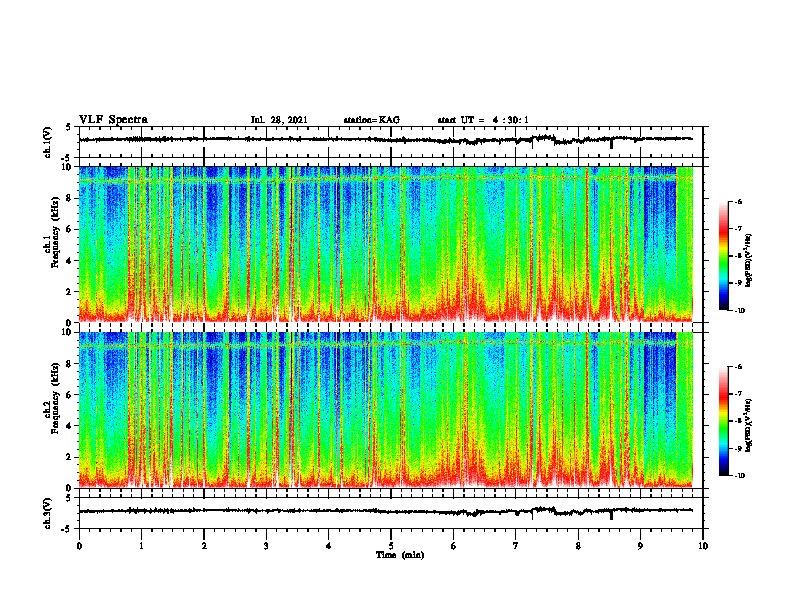Select the ch.2 "Frequency (kHz)" axis label
The image size is (792, 612).
click(x=54, y=397)
